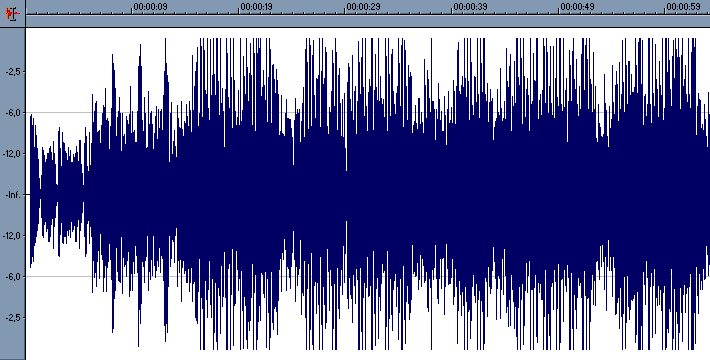Click the upper -12,0 dB scale label
The height and width of the screenshot is (360, 710).
pyautogui.click(x=11, y=154)
